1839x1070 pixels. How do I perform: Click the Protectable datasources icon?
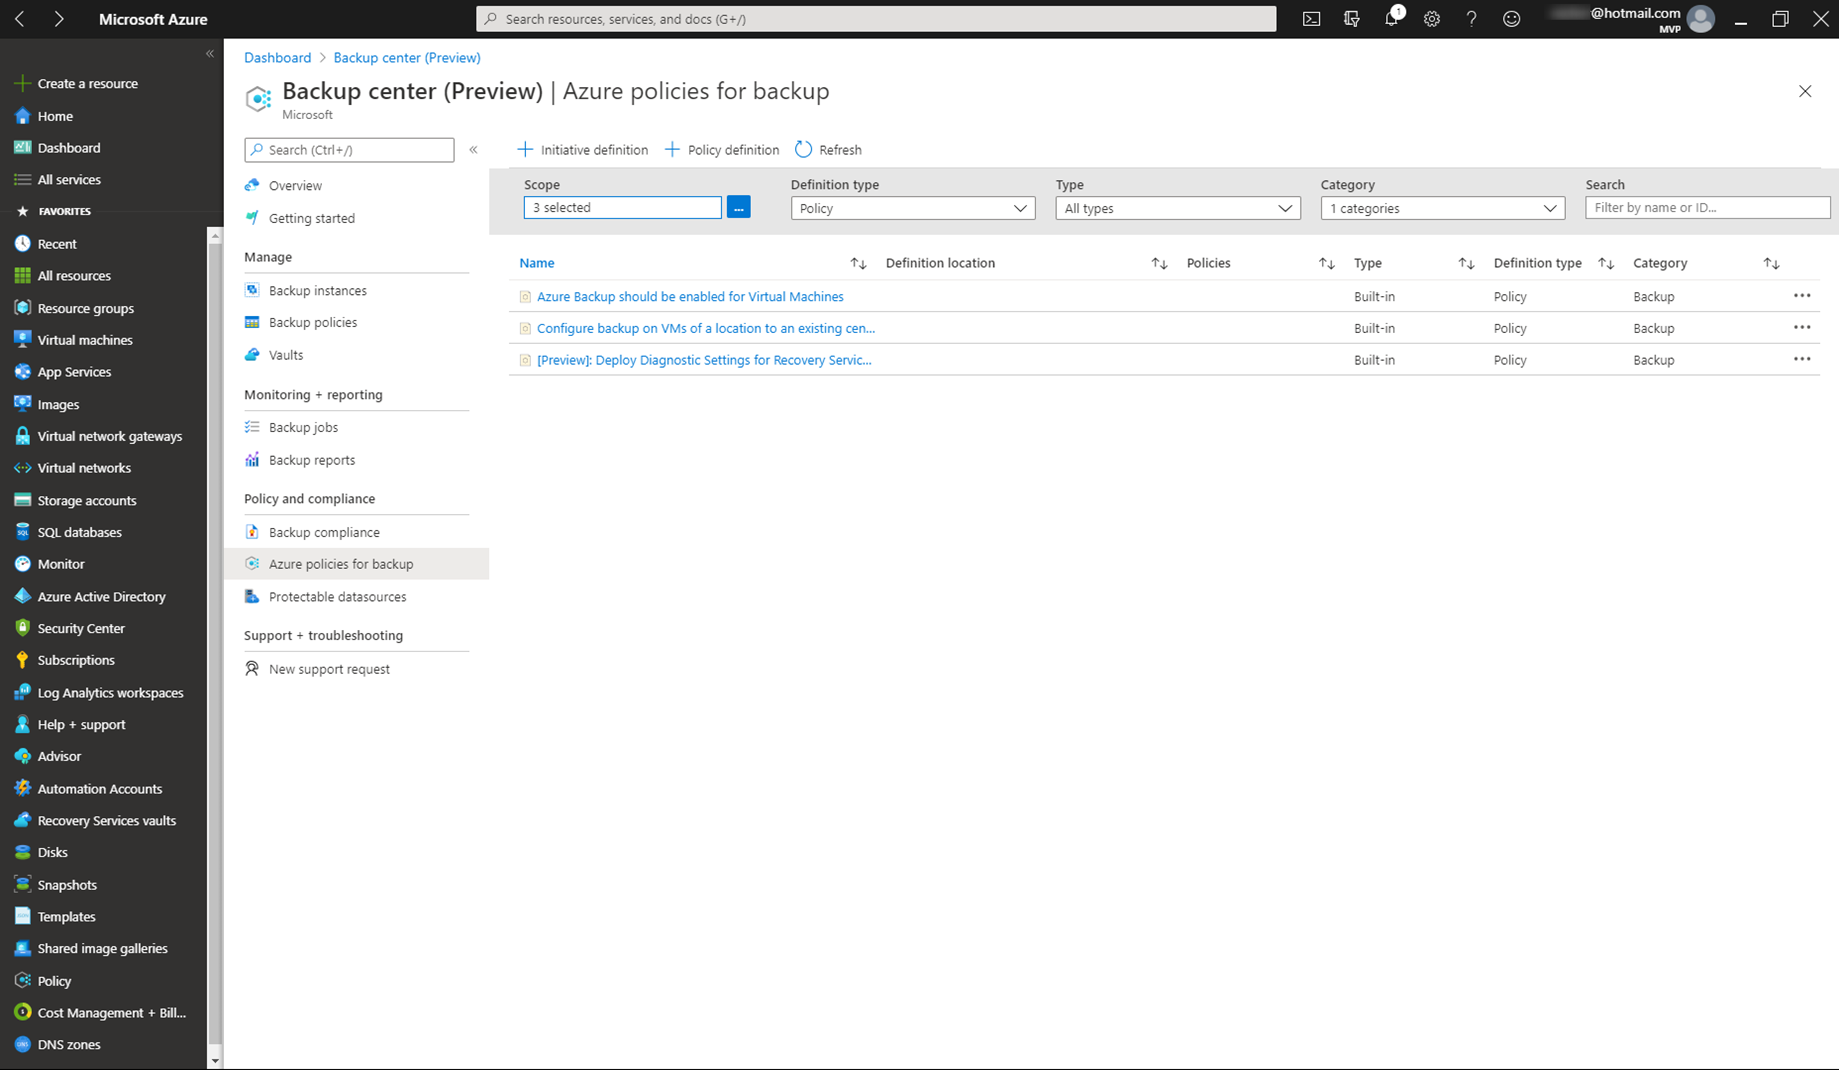(x=252, y=597)
